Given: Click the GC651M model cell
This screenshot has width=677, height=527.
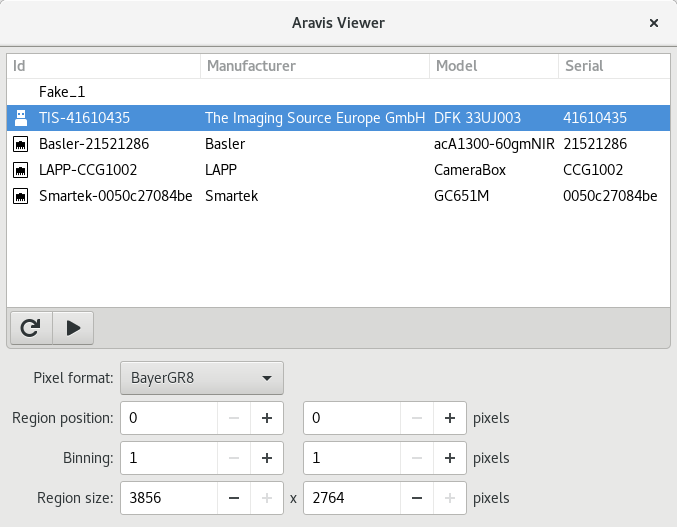Looking at the screenshot, I should [x=462, y=196].
